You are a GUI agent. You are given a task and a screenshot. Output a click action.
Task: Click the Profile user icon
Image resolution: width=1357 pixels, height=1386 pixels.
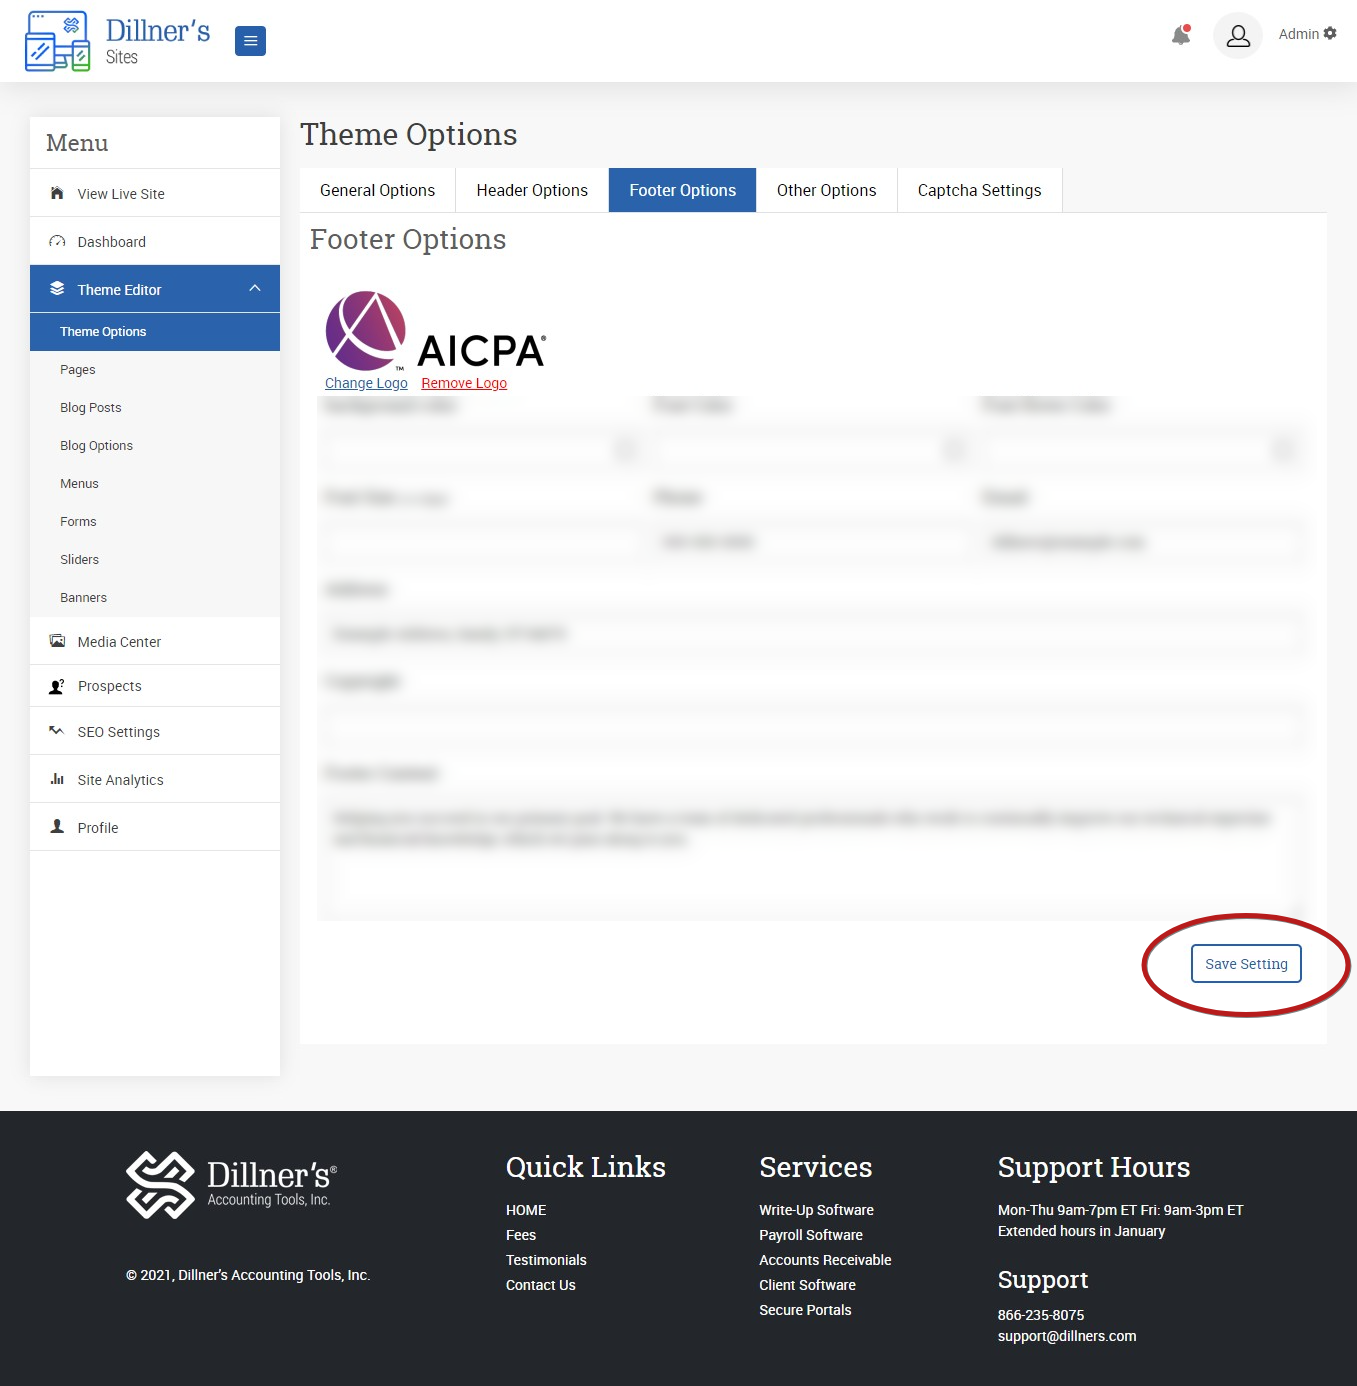57,827
